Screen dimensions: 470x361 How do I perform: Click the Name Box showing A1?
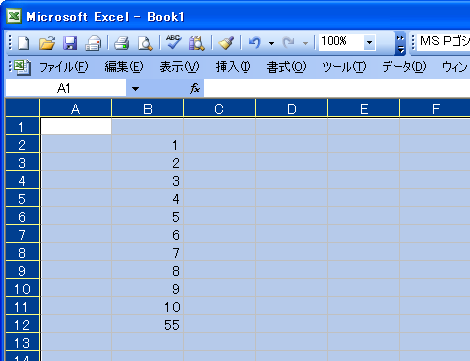click(66, 88)
